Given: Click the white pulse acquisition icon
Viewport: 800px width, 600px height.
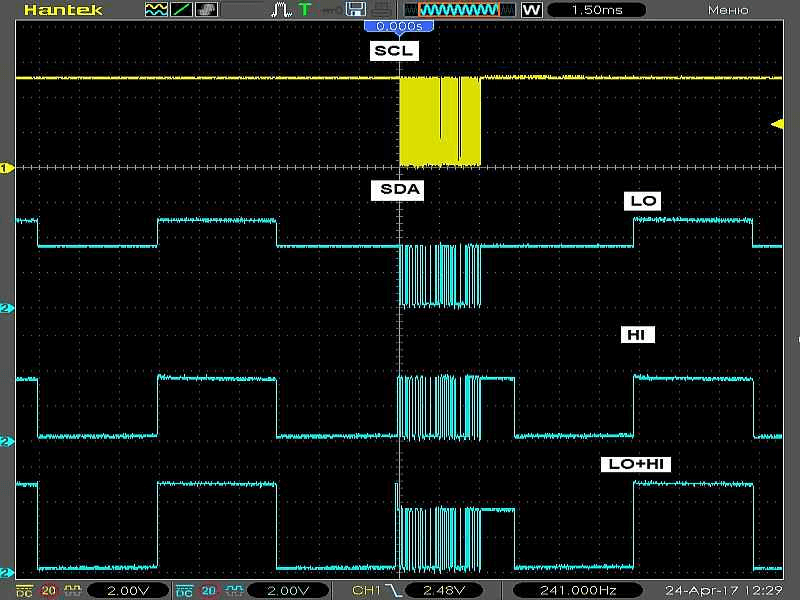Looking at the screenshot, I should 281,10.
